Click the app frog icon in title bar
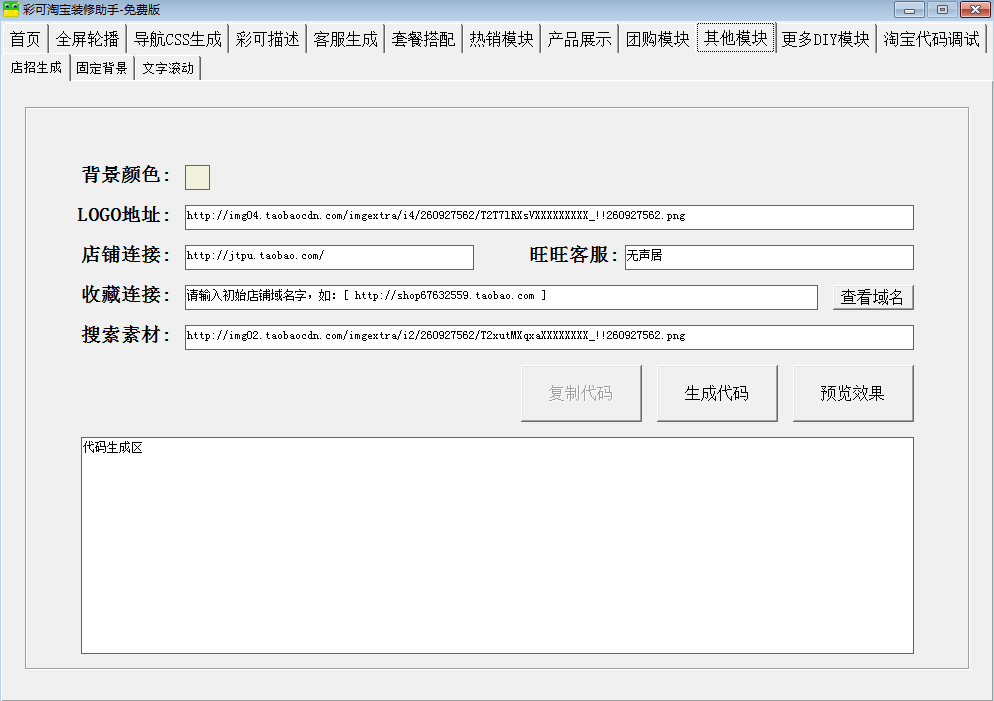 (x=11, y=9)
